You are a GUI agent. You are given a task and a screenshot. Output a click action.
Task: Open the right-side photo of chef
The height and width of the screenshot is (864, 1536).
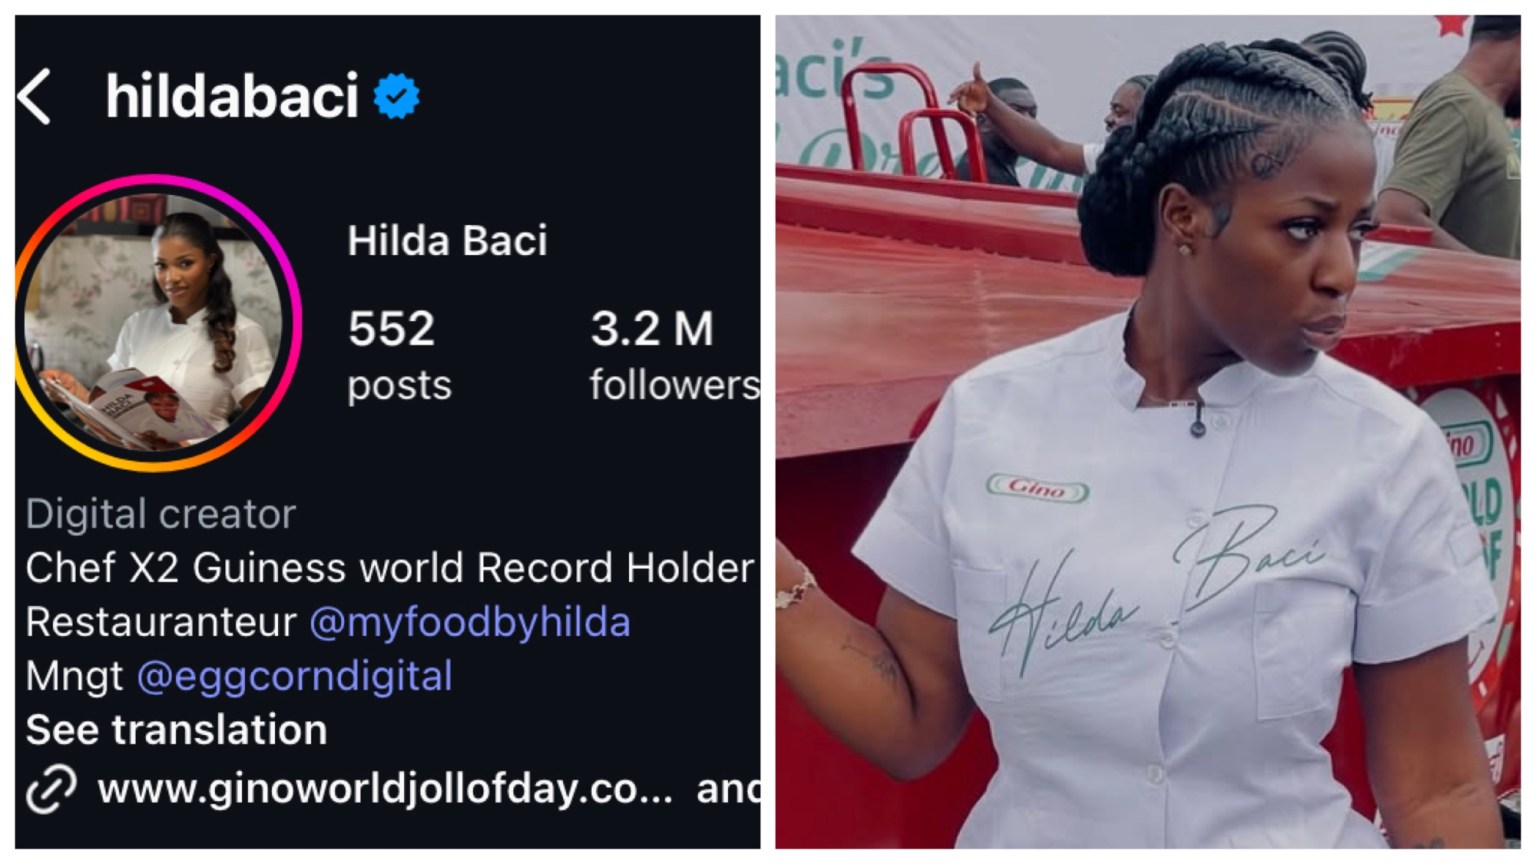tap(1148, 432)
